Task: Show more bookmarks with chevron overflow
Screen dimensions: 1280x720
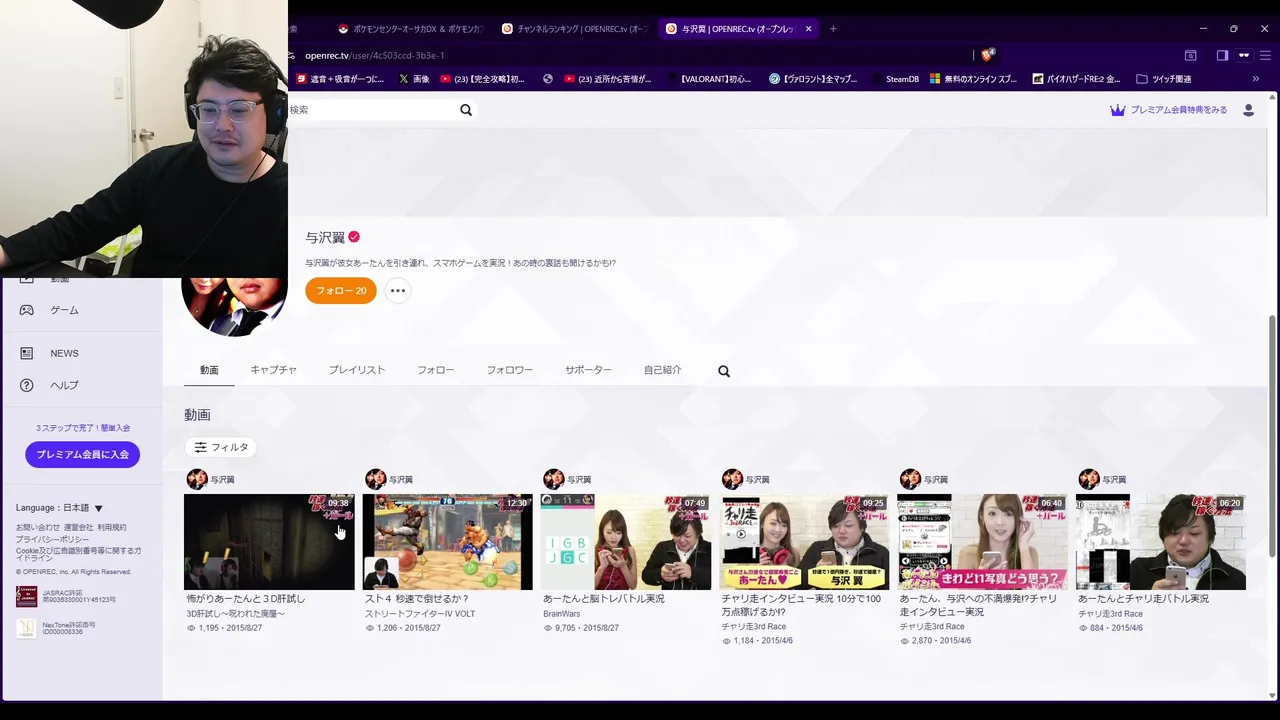Action: coord(1255,79)
